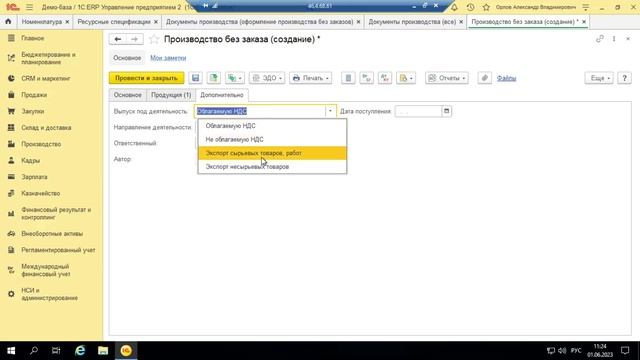Screen dimensions: 640x360
Task: Open the taskbar search magnifier
Action: coord(33,351)
